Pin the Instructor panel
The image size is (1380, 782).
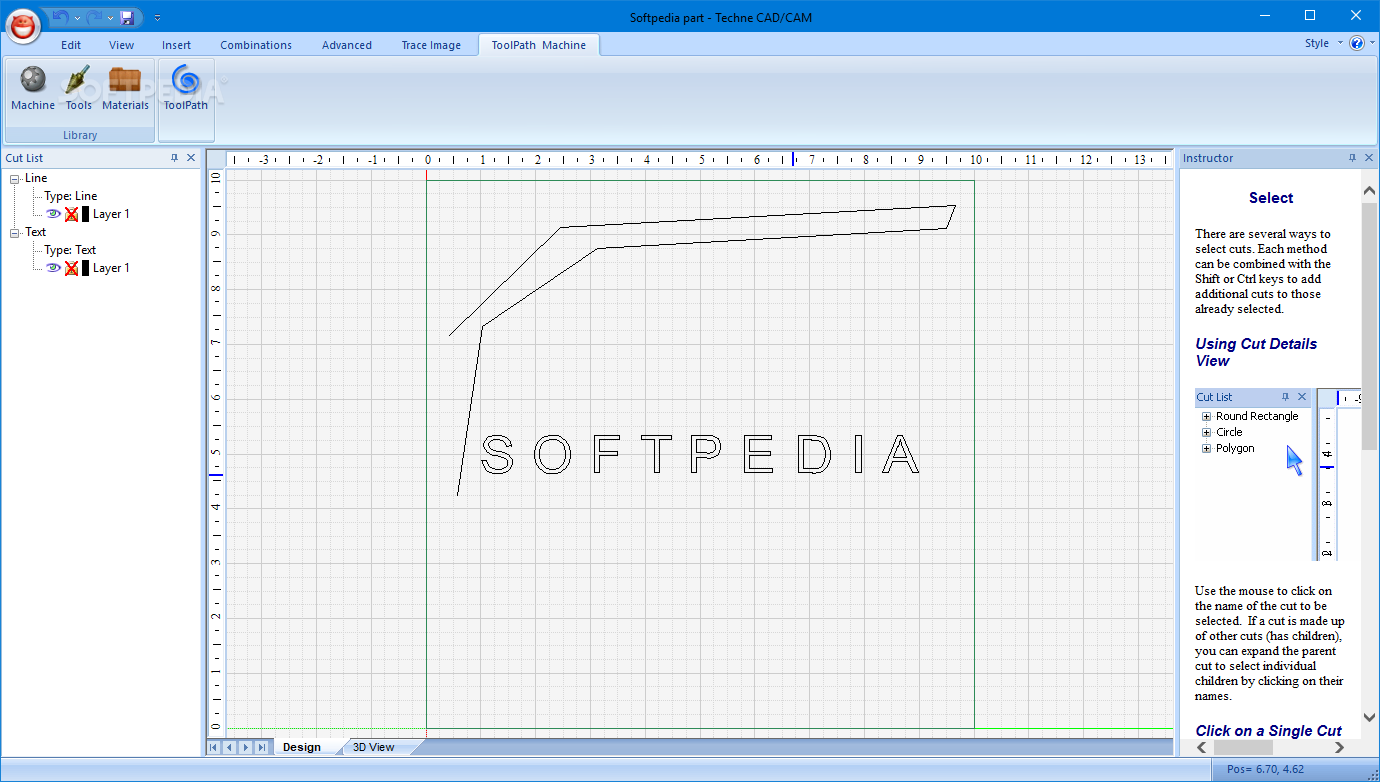1352,158
